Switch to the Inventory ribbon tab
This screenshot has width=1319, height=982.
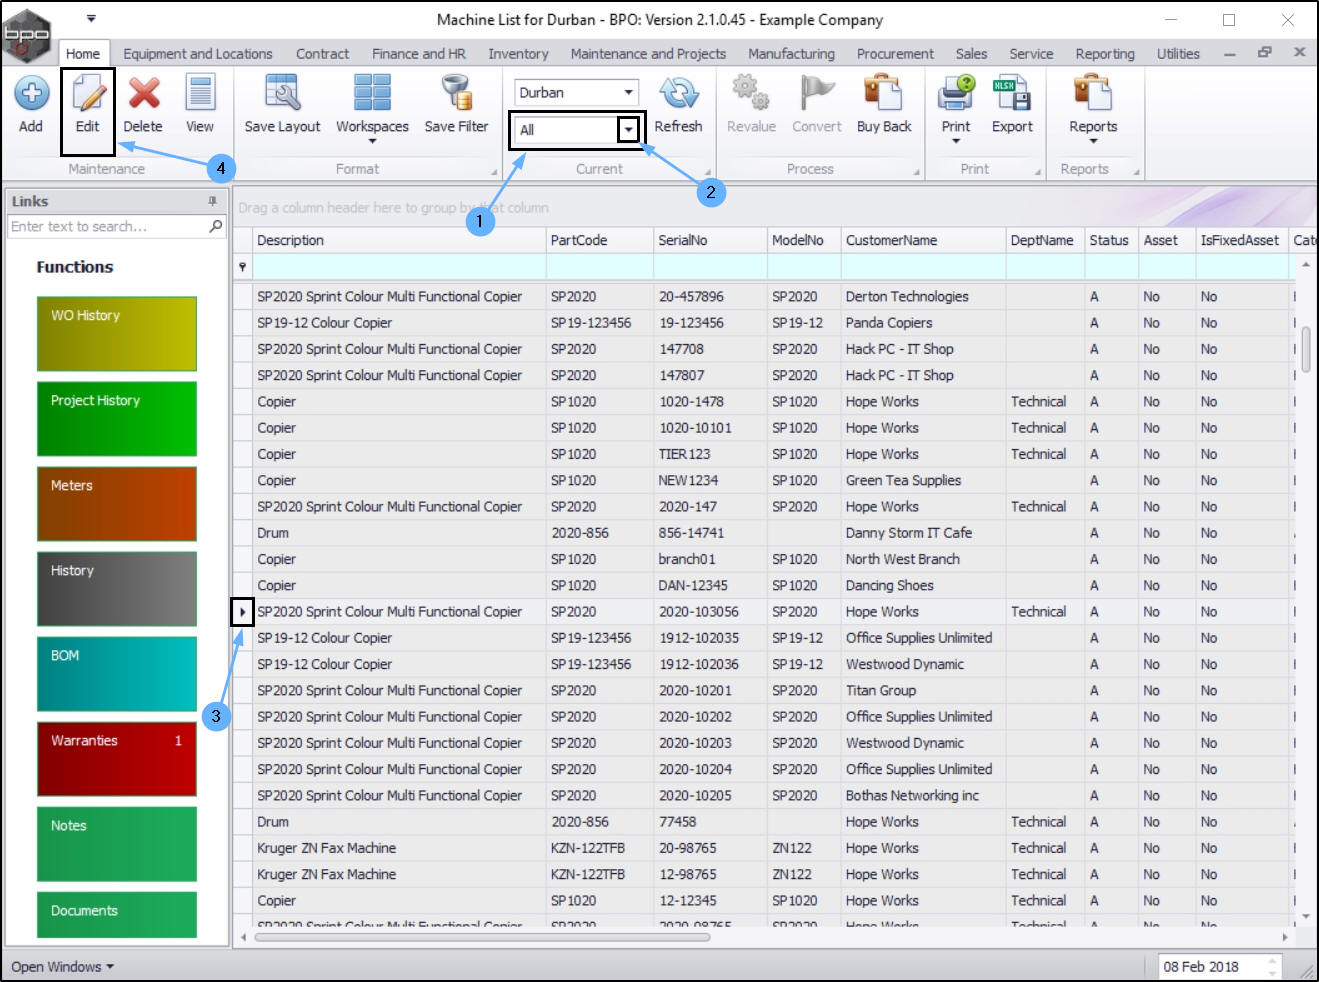click(x=518, y=54)
